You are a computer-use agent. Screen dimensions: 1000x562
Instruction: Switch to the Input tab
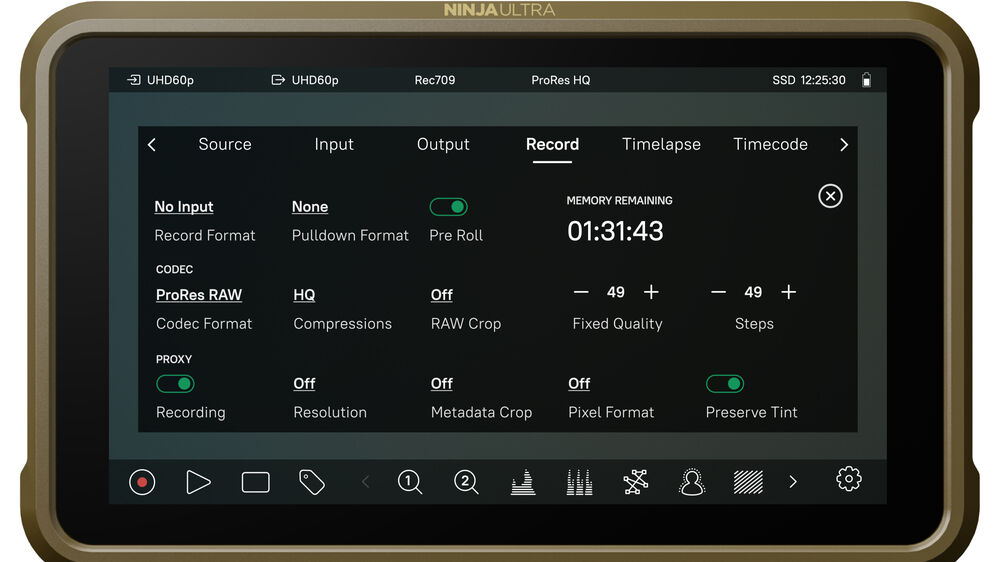[334, 144]
